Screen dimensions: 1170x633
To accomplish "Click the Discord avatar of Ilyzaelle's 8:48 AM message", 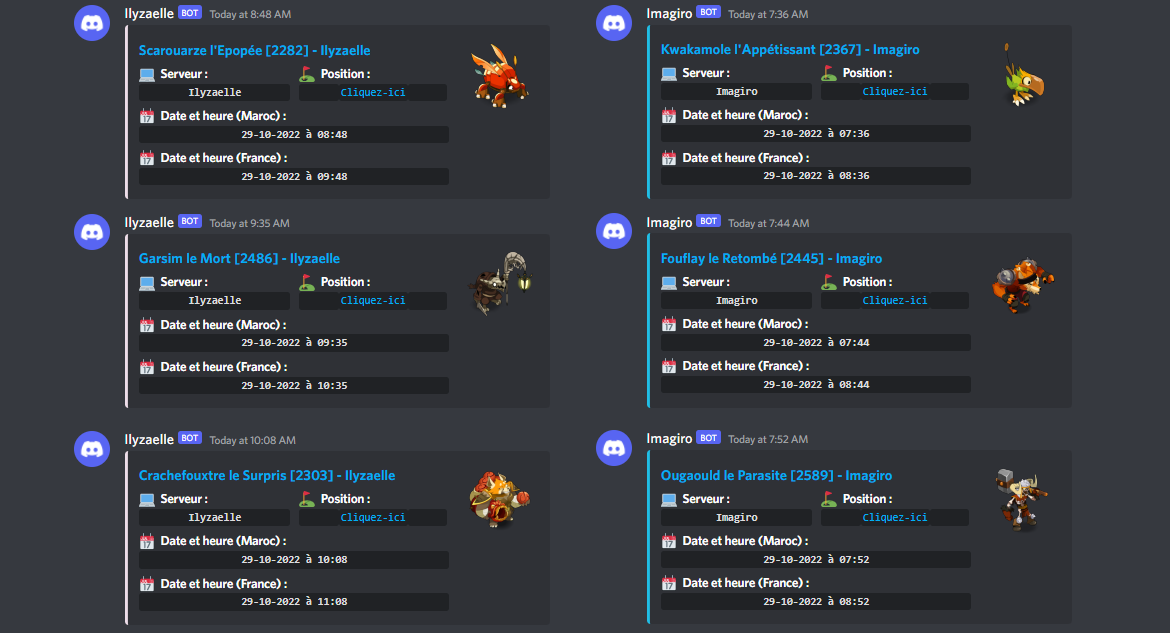I will (92, 23).
